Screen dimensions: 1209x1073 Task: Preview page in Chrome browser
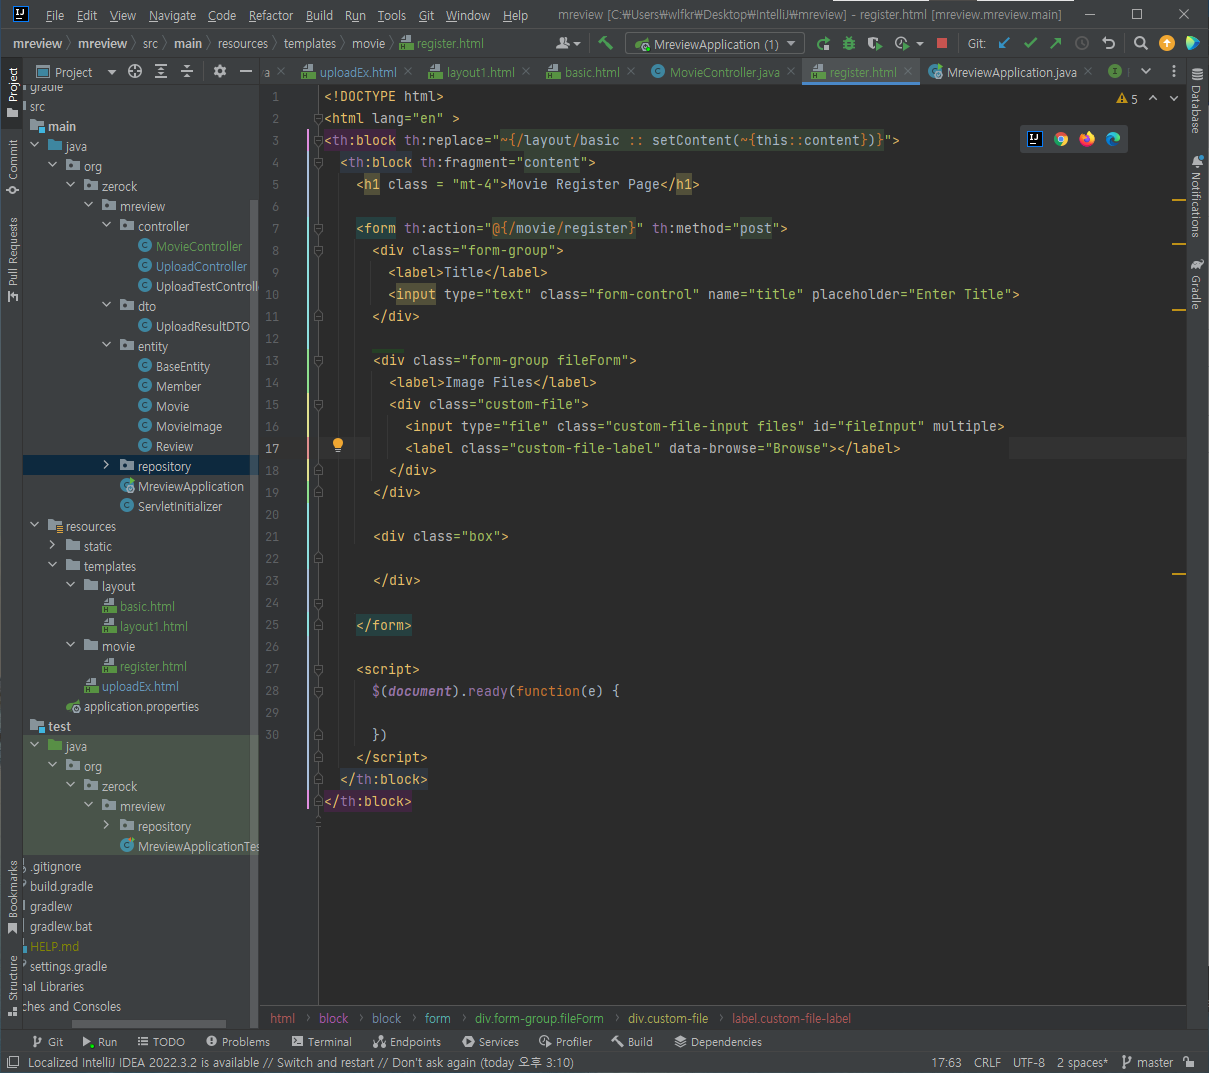1061,139
